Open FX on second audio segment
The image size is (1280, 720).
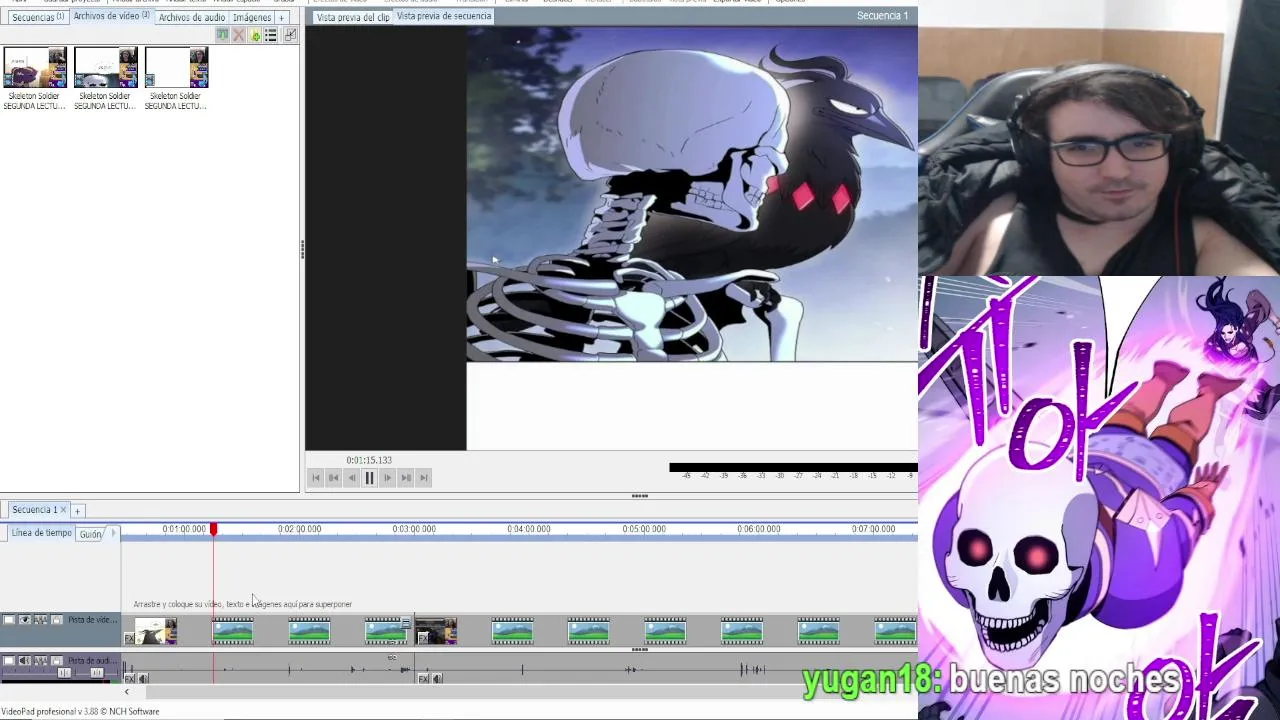click(x=423, y=679)
